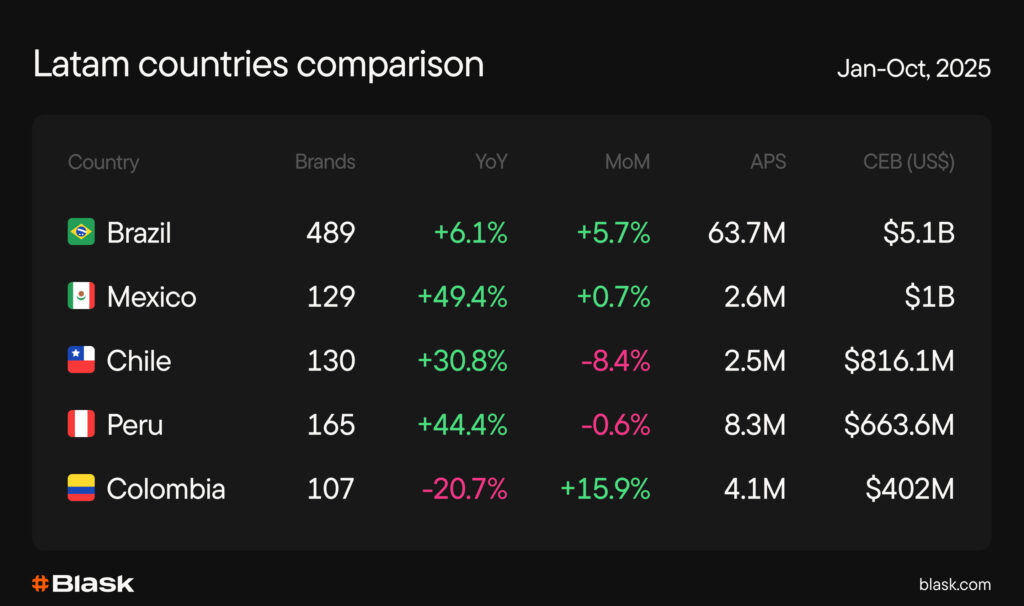Click the YoY column header
Image resolution: width=1024 pixels, height=606 pixels.
[491, 162]
